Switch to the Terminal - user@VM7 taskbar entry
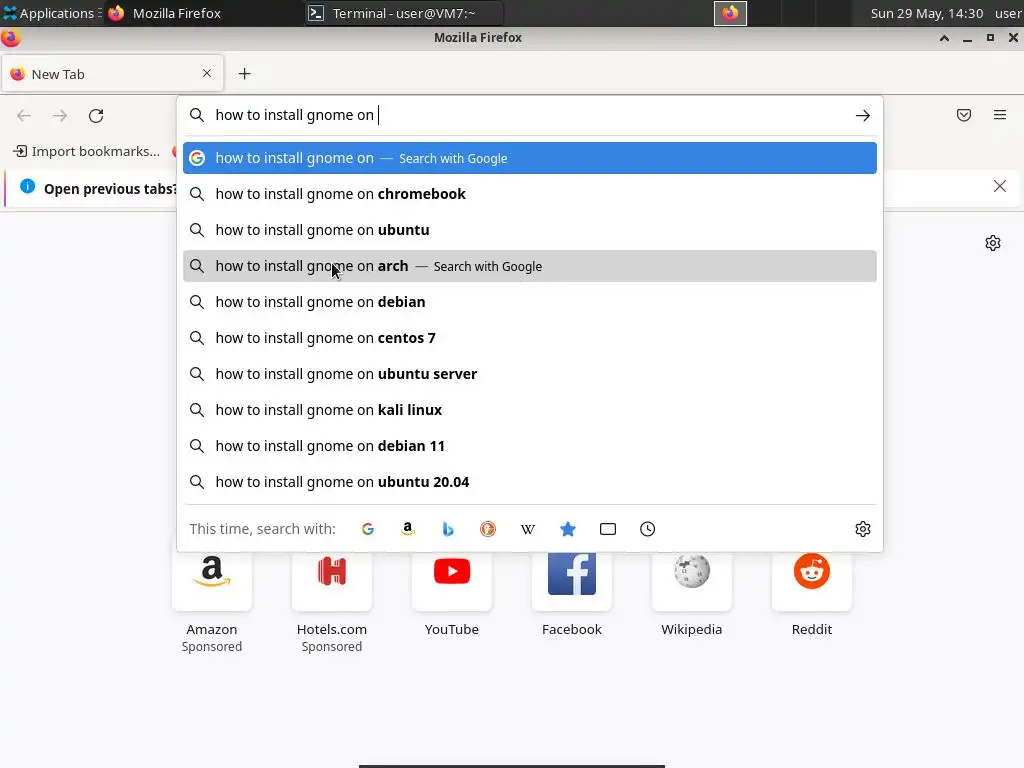The image size is (1024, 768). tap(404, 13)
